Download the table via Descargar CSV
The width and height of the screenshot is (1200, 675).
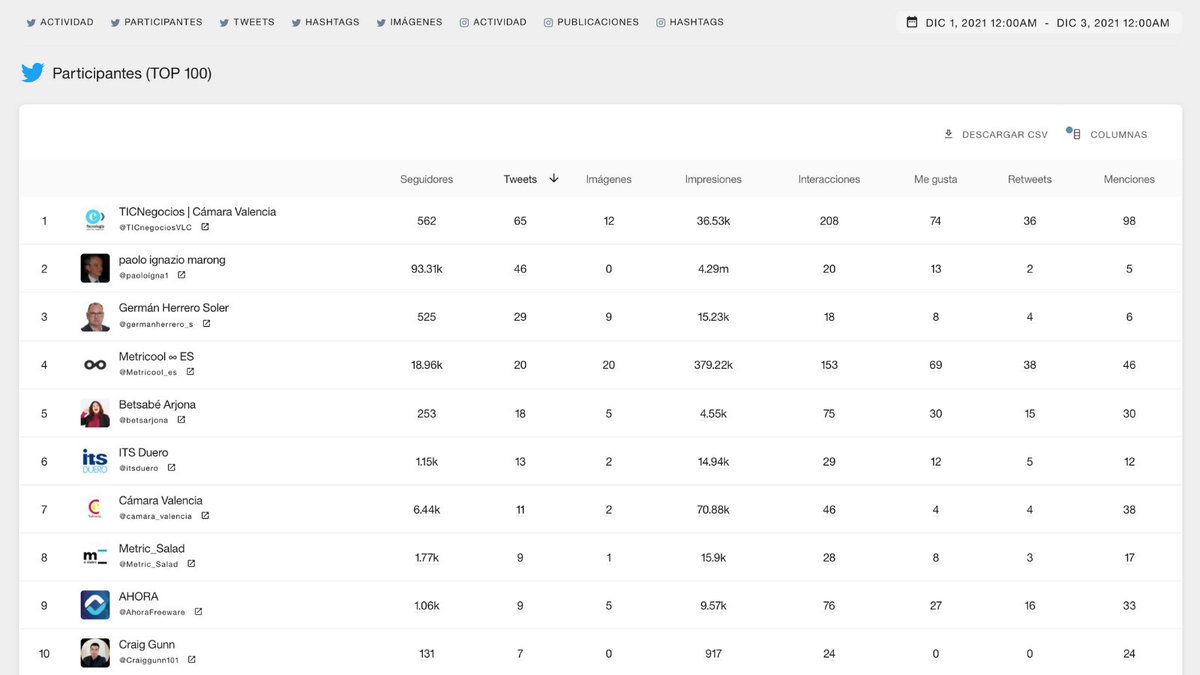click(x=996, y=134)
